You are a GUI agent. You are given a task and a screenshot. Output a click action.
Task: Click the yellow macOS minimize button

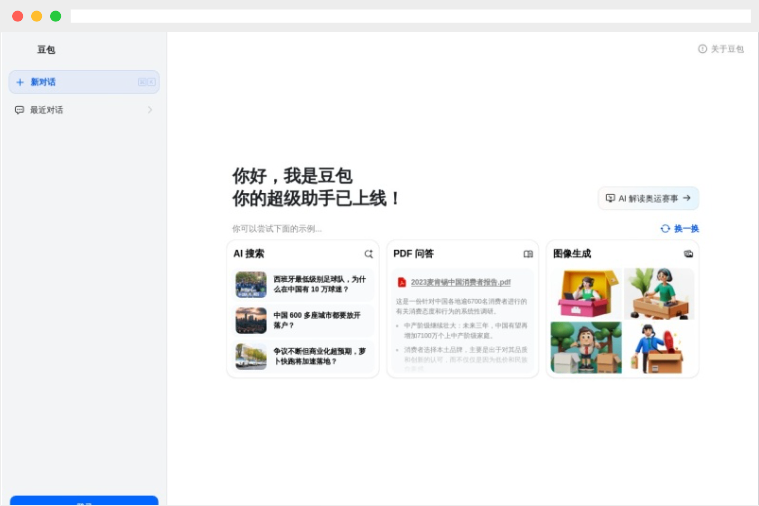coord(37,16)
